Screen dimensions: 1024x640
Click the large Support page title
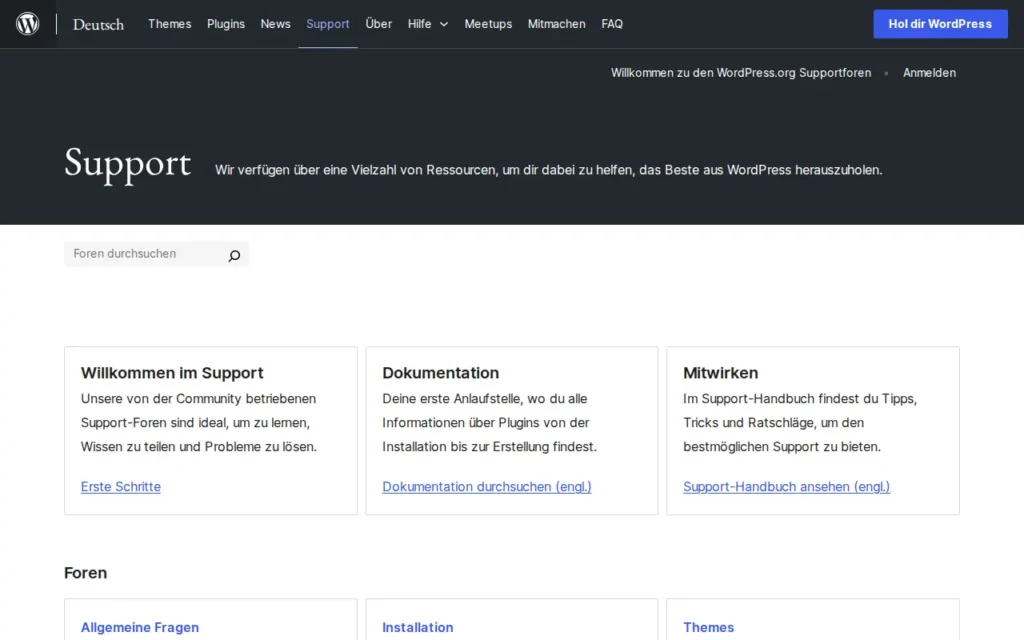coord(127,165)
